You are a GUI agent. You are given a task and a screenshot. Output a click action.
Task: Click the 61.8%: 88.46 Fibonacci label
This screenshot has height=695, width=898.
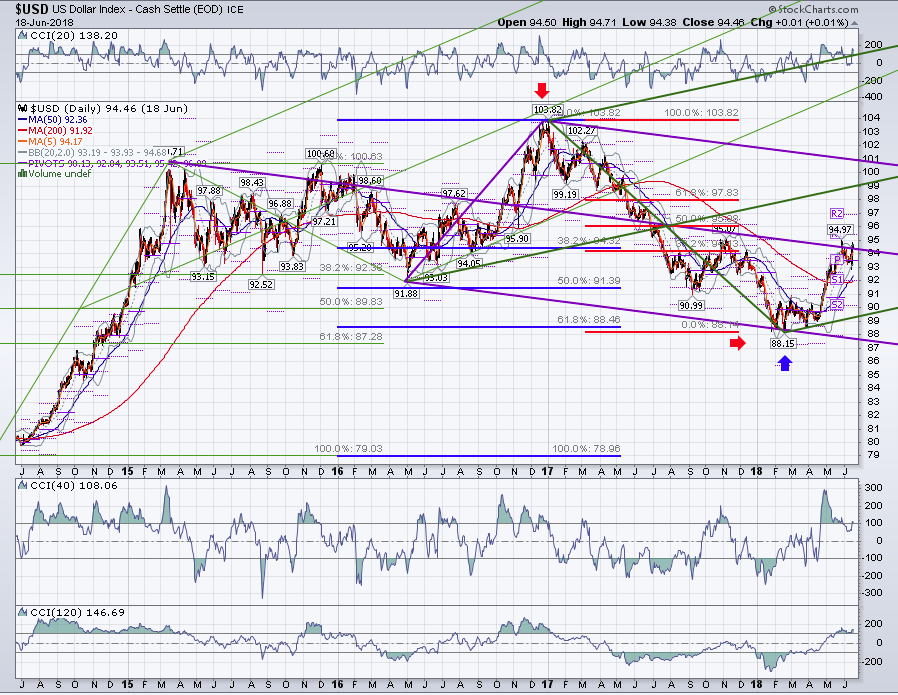point(589,319)
